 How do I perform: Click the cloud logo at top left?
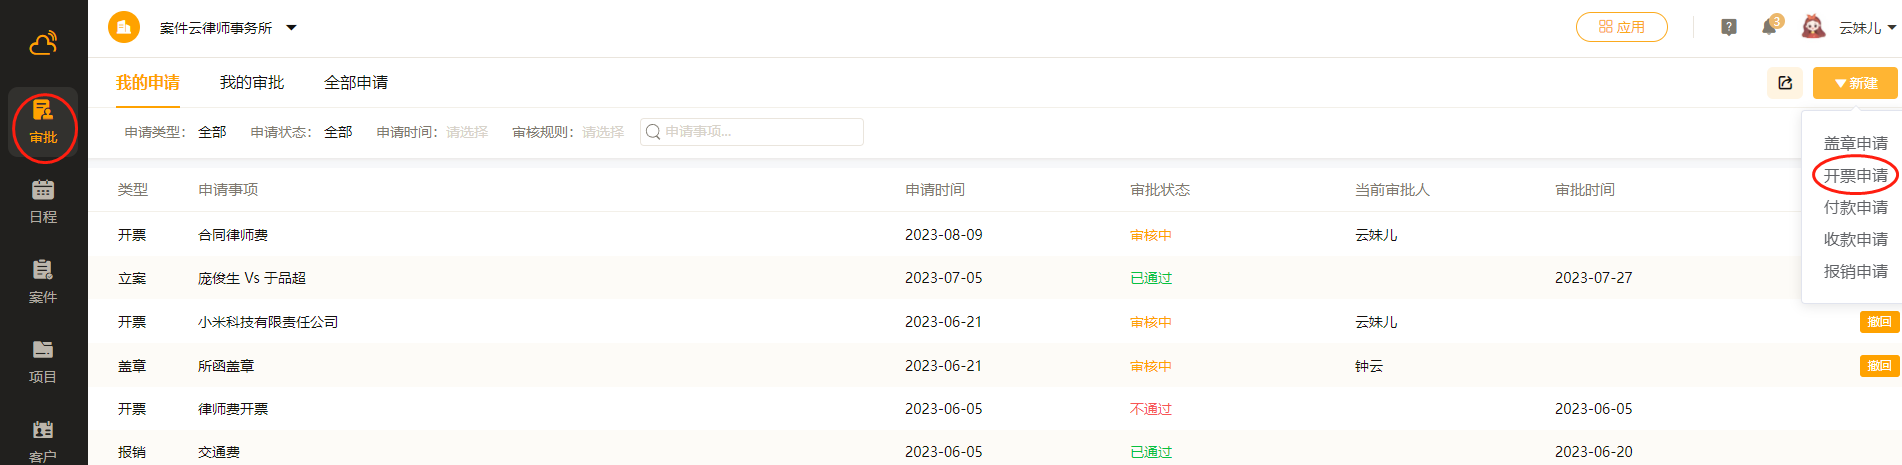[x=43, y=43]
